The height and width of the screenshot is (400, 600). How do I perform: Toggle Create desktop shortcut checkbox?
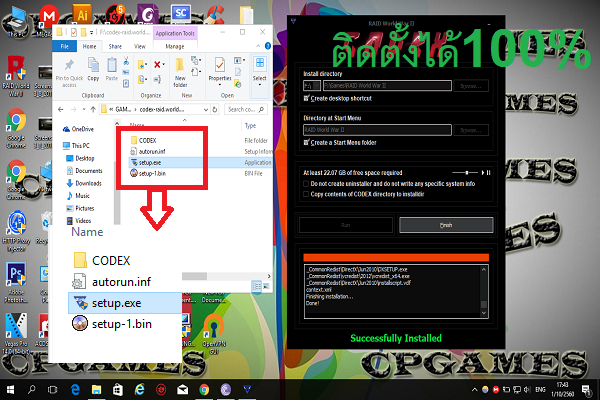[x=306, y=98]
